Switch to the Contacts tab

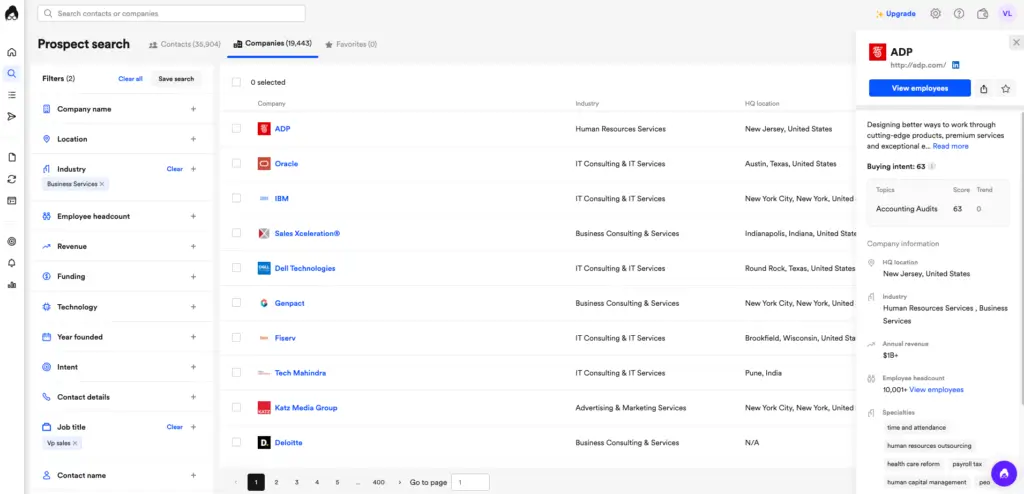(184, 44)
